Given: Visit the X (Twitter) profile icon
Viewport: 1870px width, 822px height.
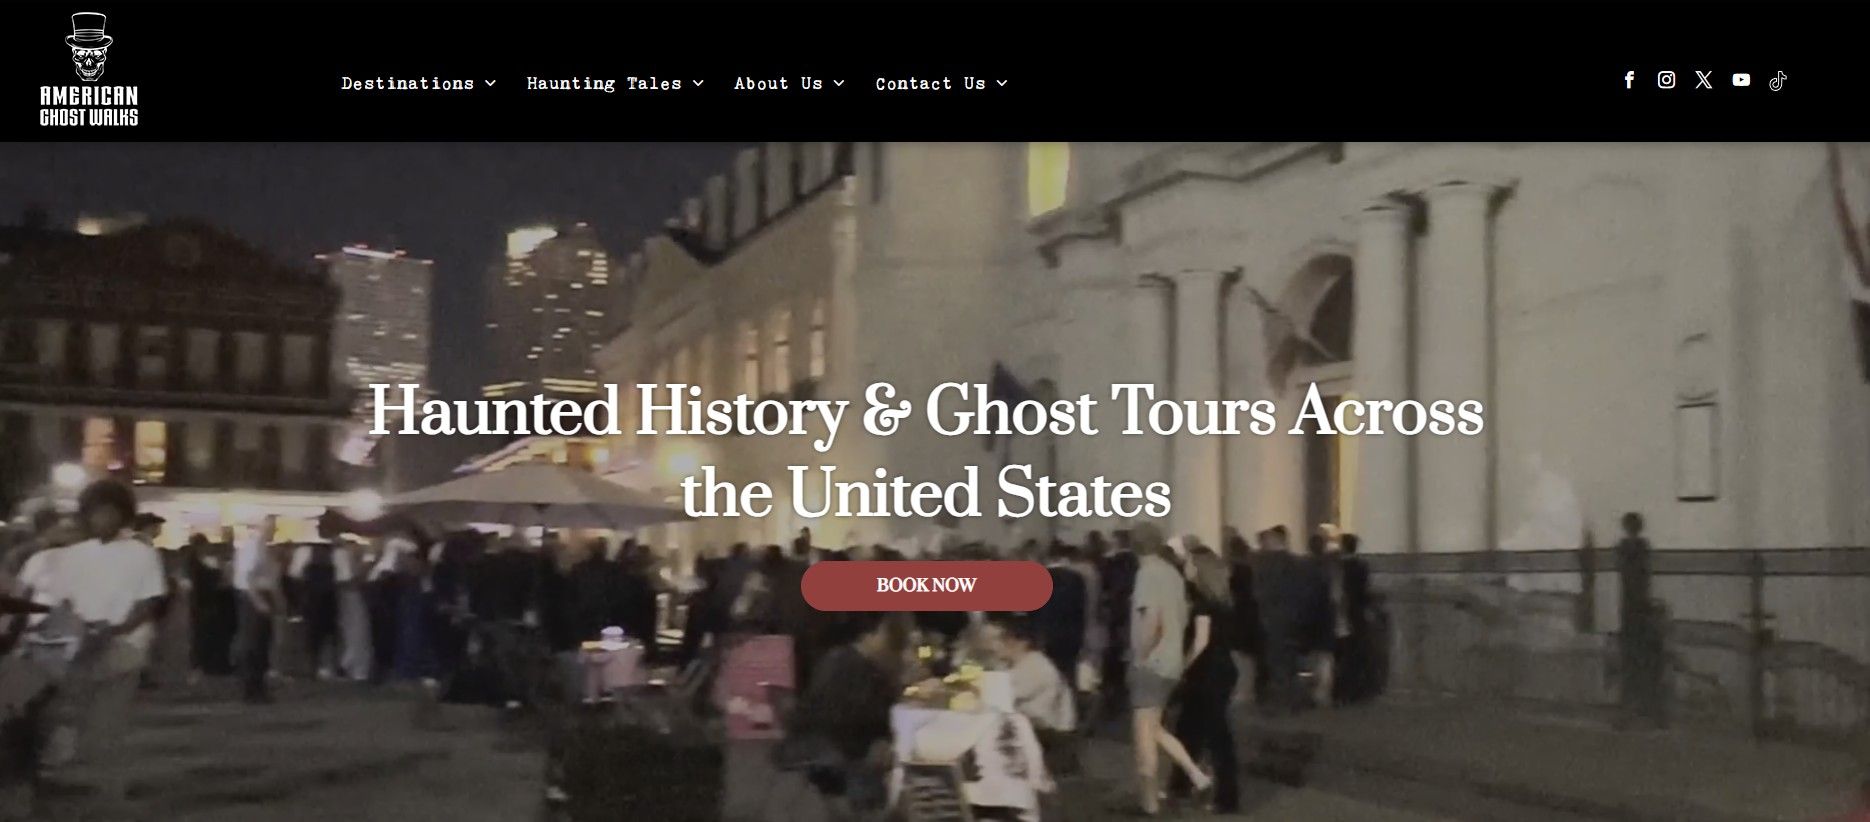Looking at the screenshot, I should click(x=1704, y=80).
